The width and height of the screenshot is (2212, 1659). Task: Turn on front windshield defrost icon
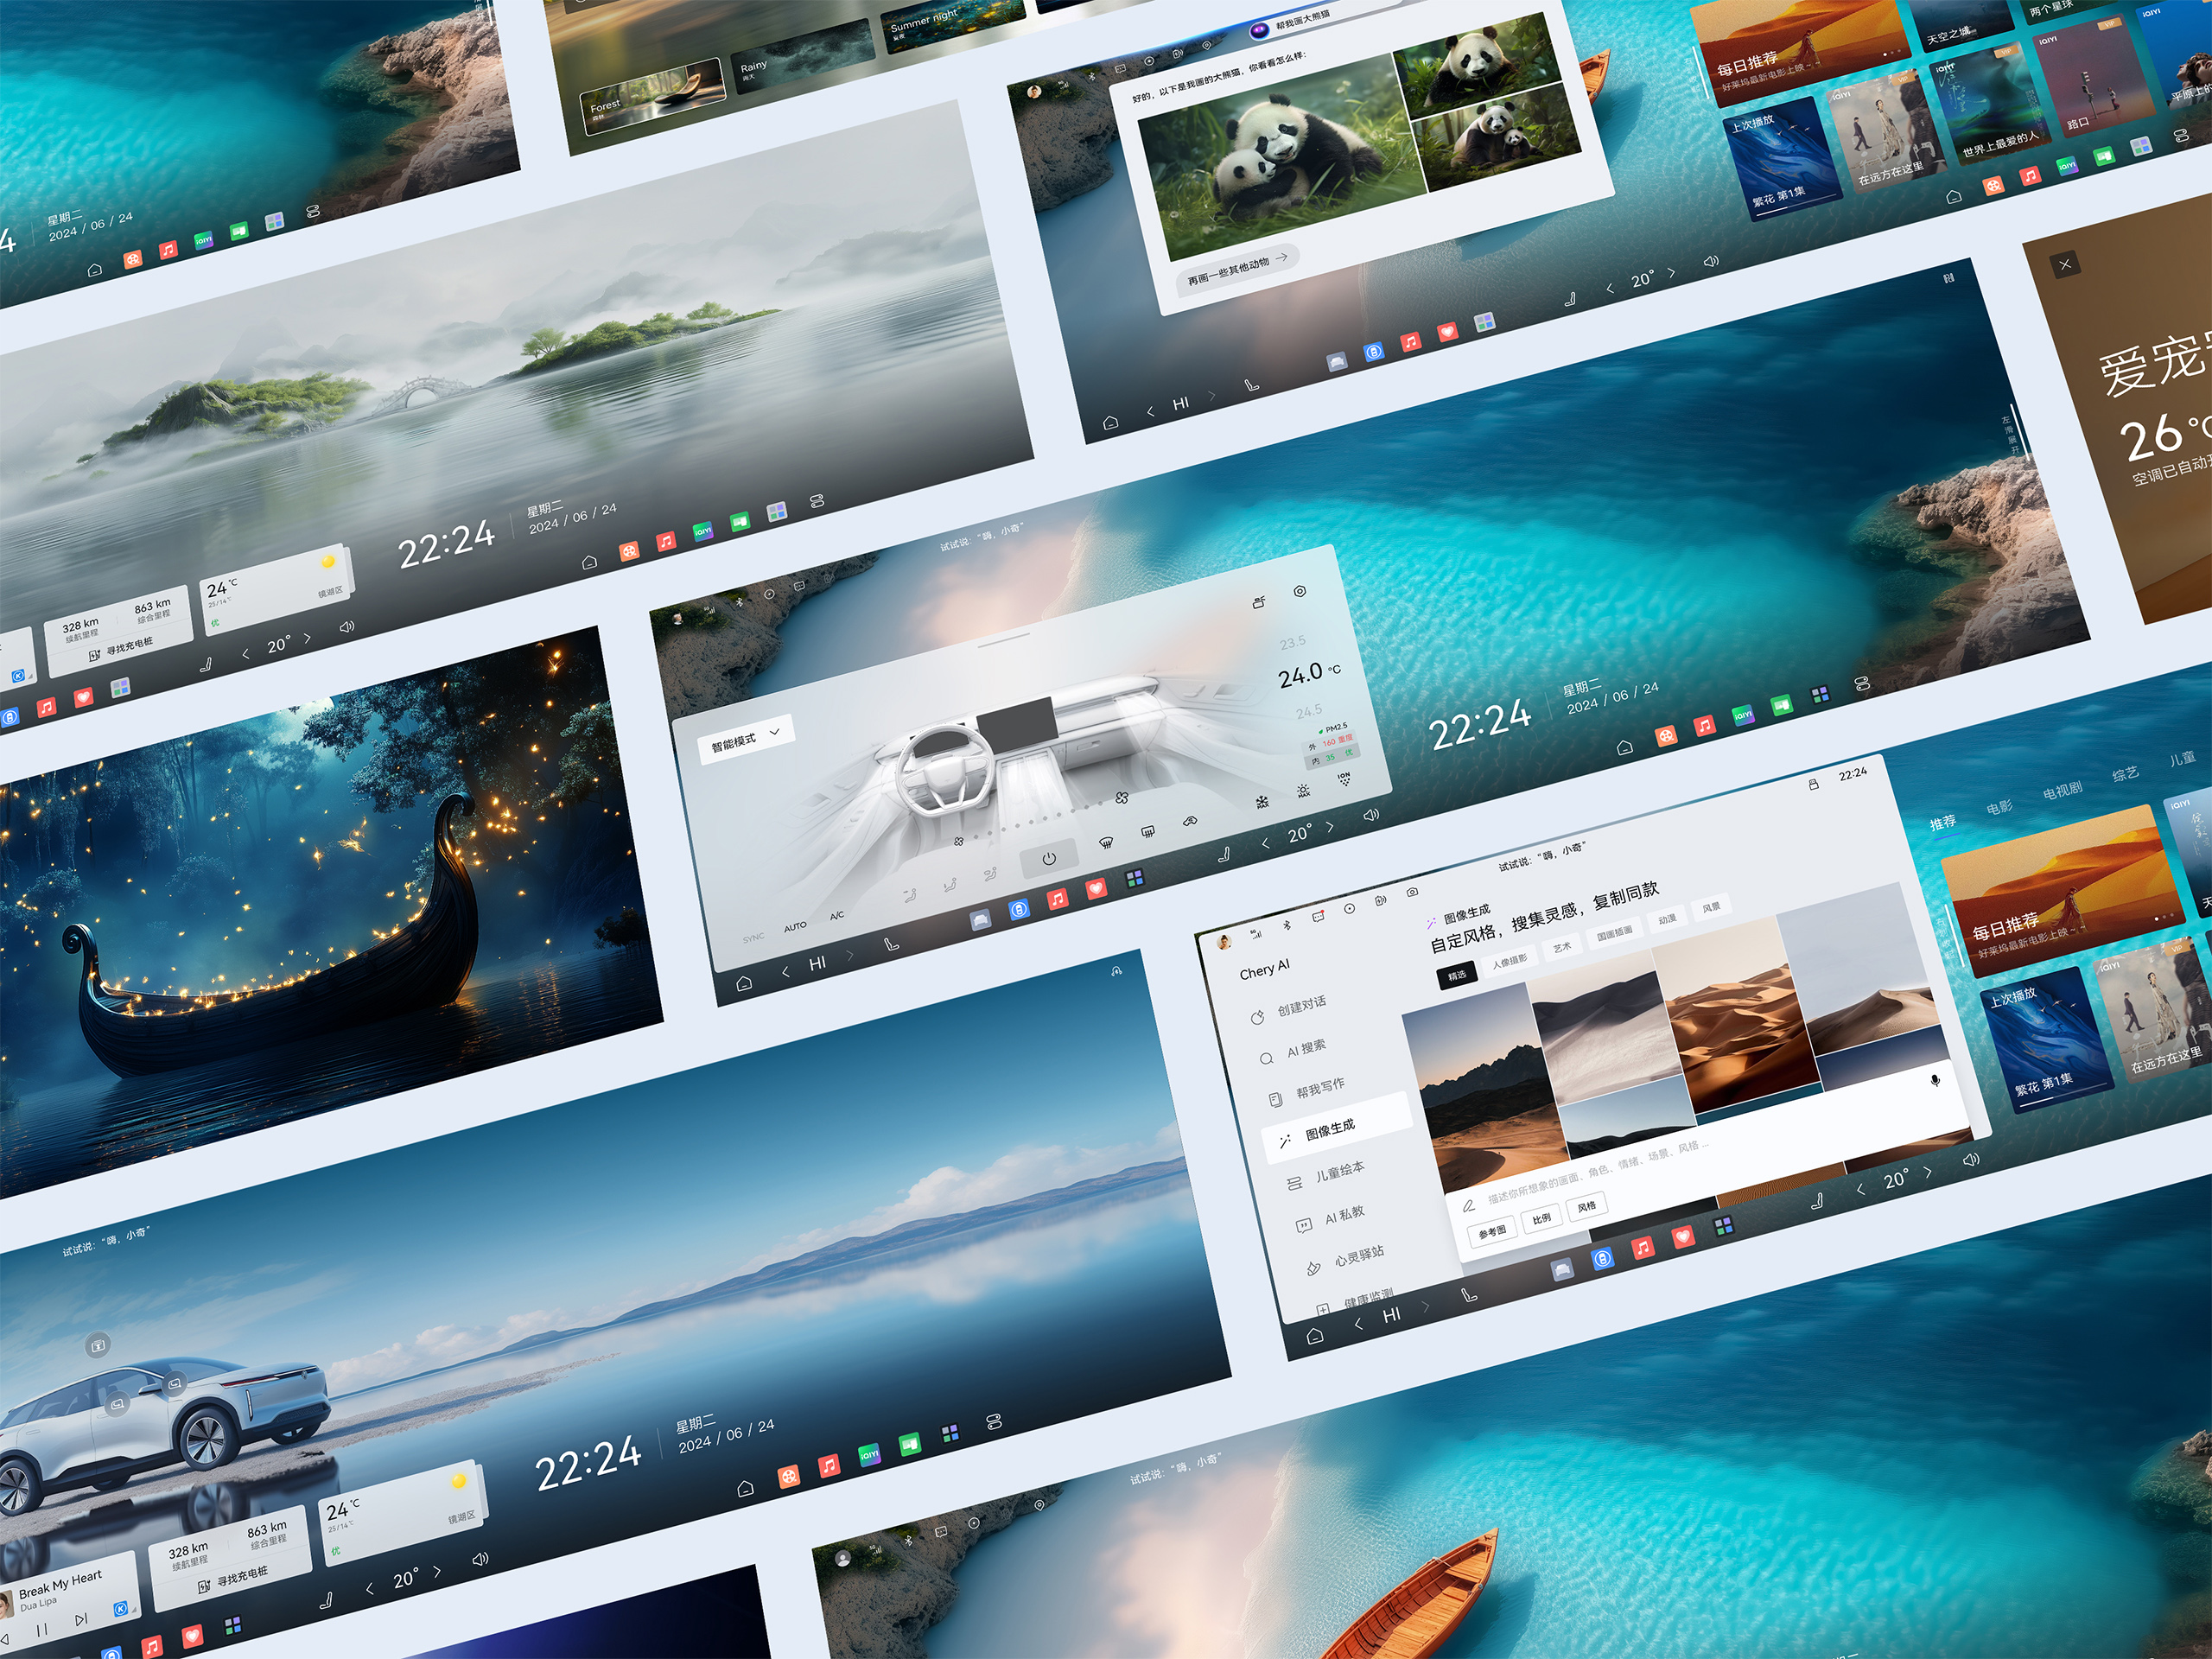(x=1106, y=842)
